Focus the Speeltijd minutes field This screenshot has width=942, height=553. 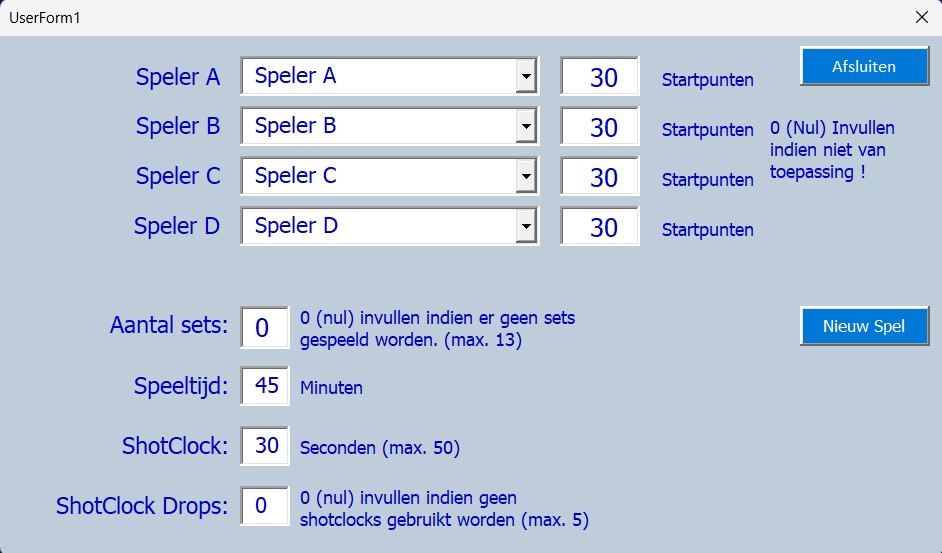[265, 386]
